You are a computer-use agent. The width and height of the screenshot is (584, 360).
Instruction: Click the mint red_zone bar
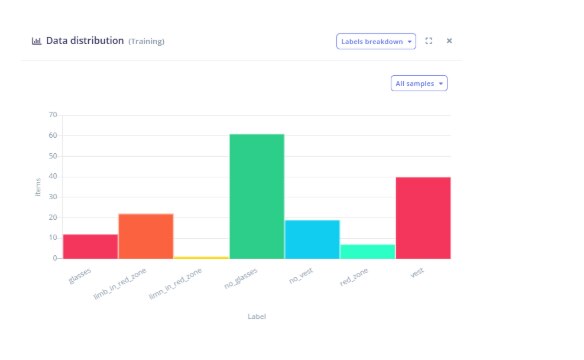coord(368,252)
